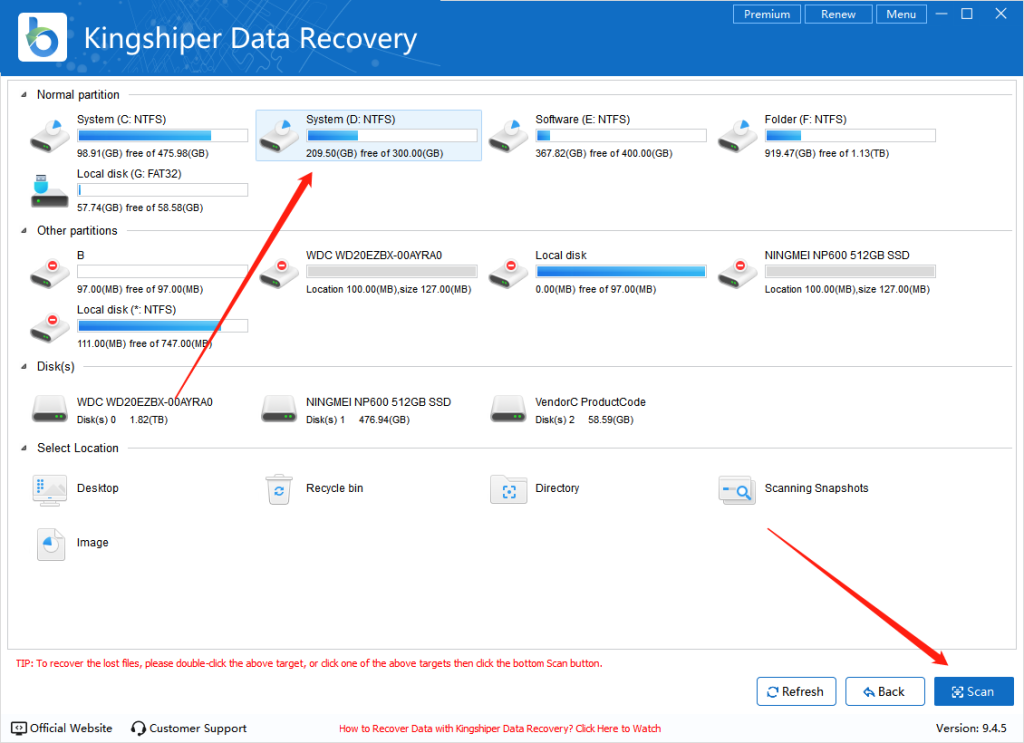Select the Local disk (*: NTFS) drive icon
This screenshot has height=743, width=1024.
(50, 327)
